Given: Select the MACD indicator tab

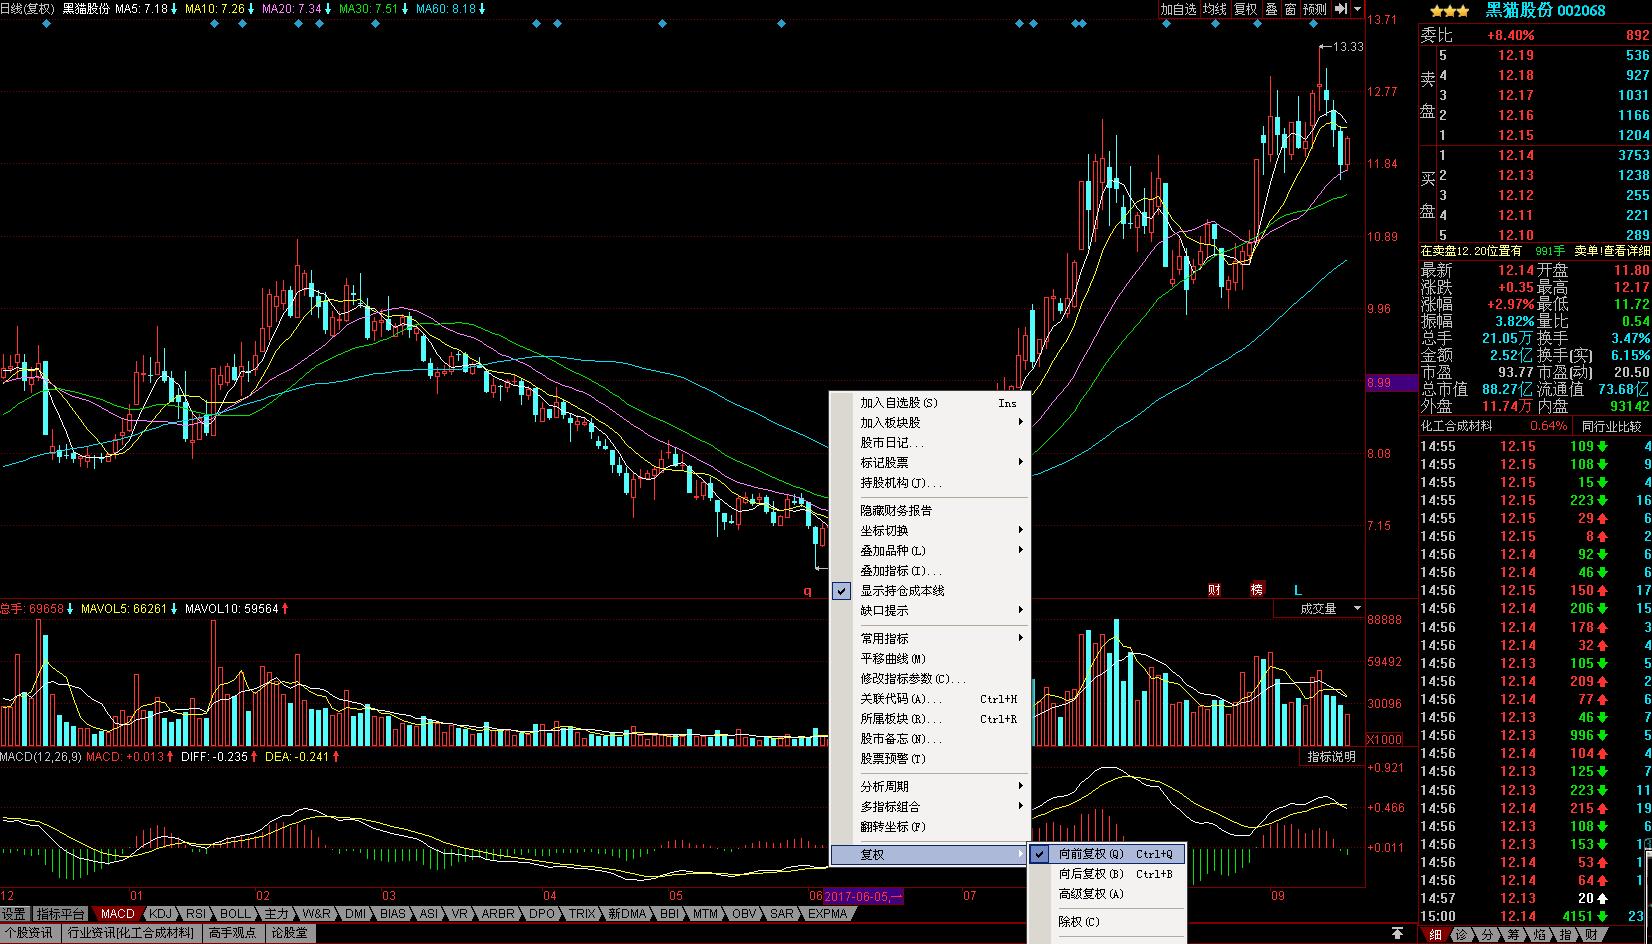Looking at the screenshot, I should (117, 914).
